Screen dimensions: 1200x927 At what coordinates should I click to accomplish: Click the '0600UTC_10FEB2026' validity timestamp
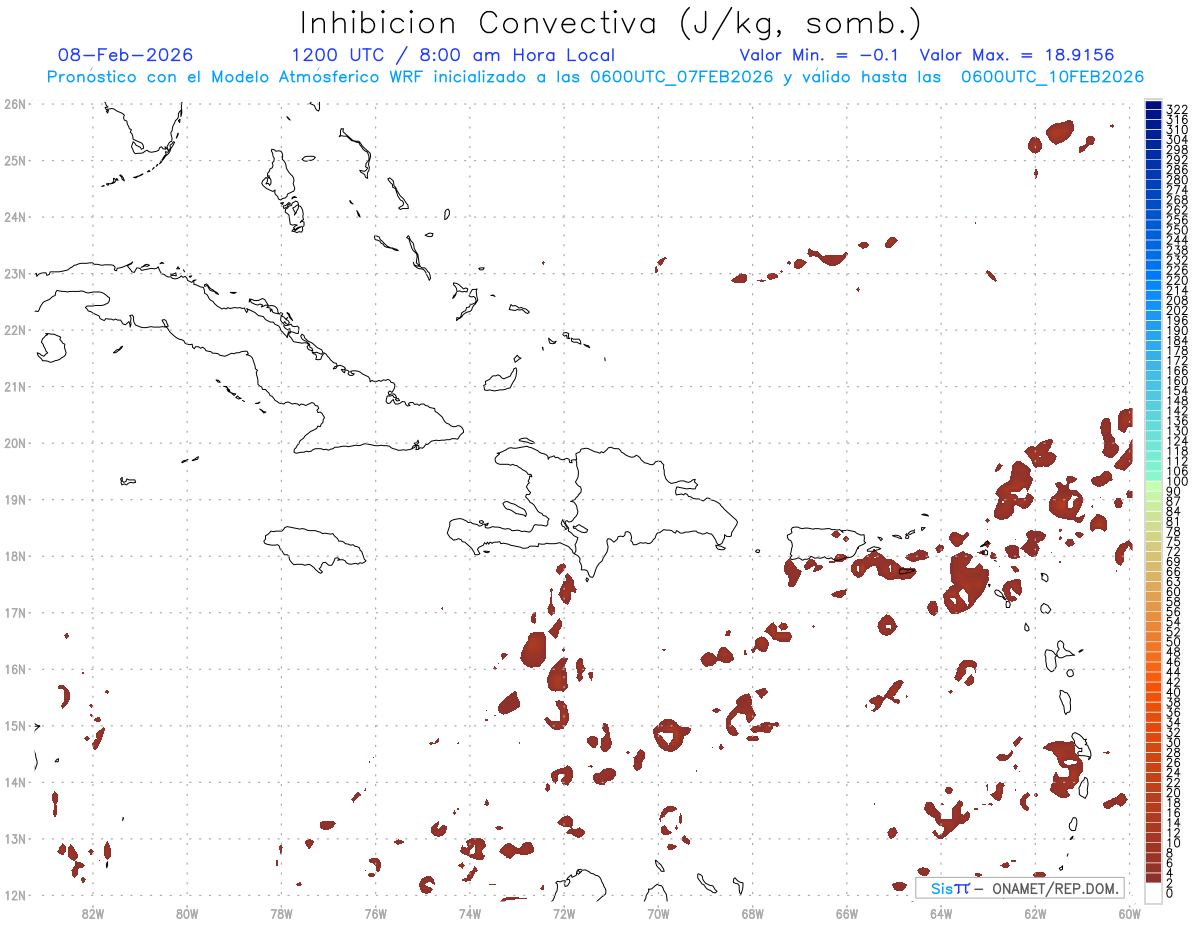tap(1053, 77)
